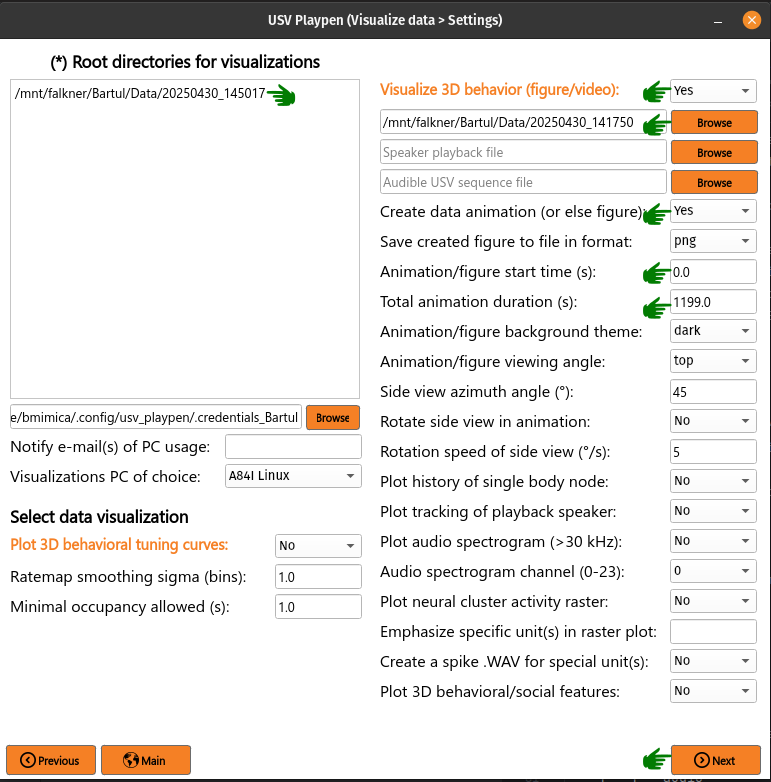
Task: Click the Total animation duration field
Action: point(713,302)
